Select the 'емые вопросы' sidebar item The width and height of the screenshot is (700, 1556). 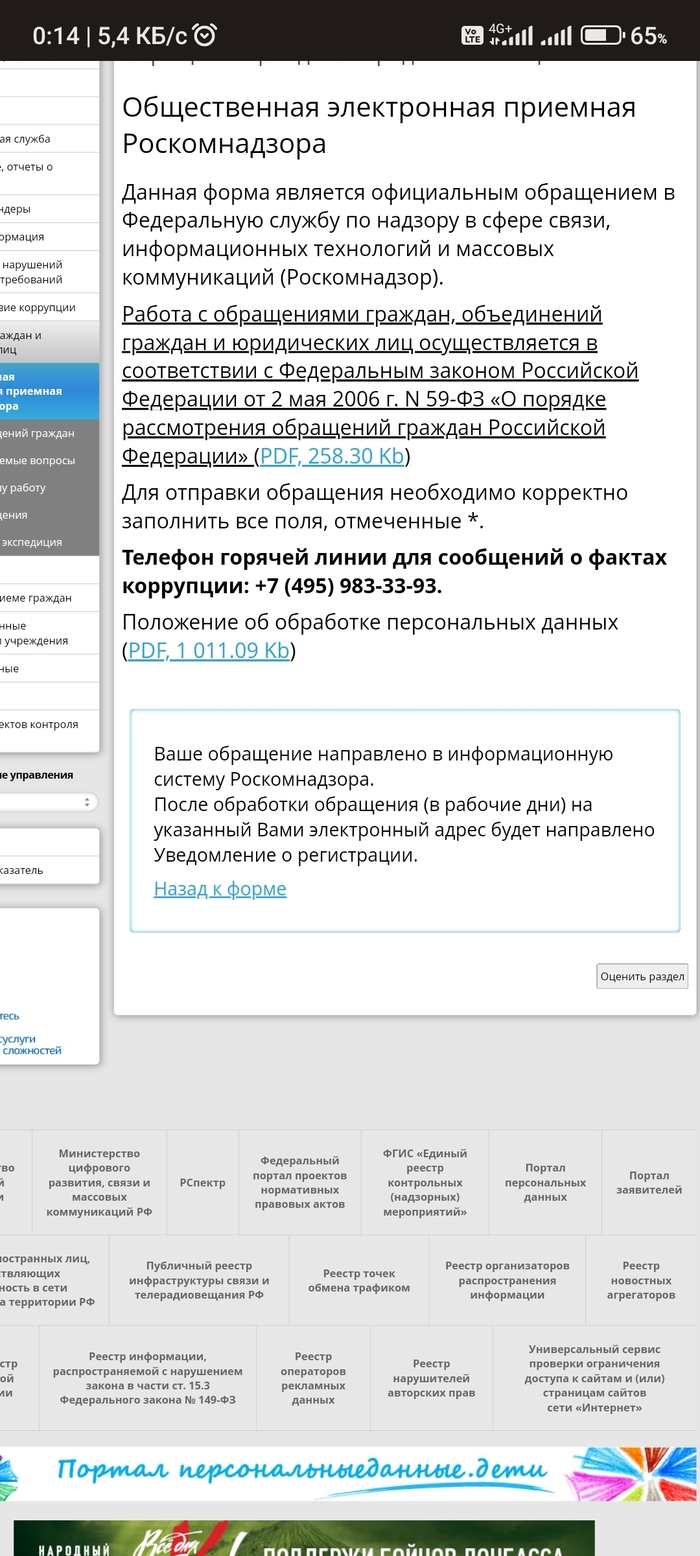[x=49, y=460]
